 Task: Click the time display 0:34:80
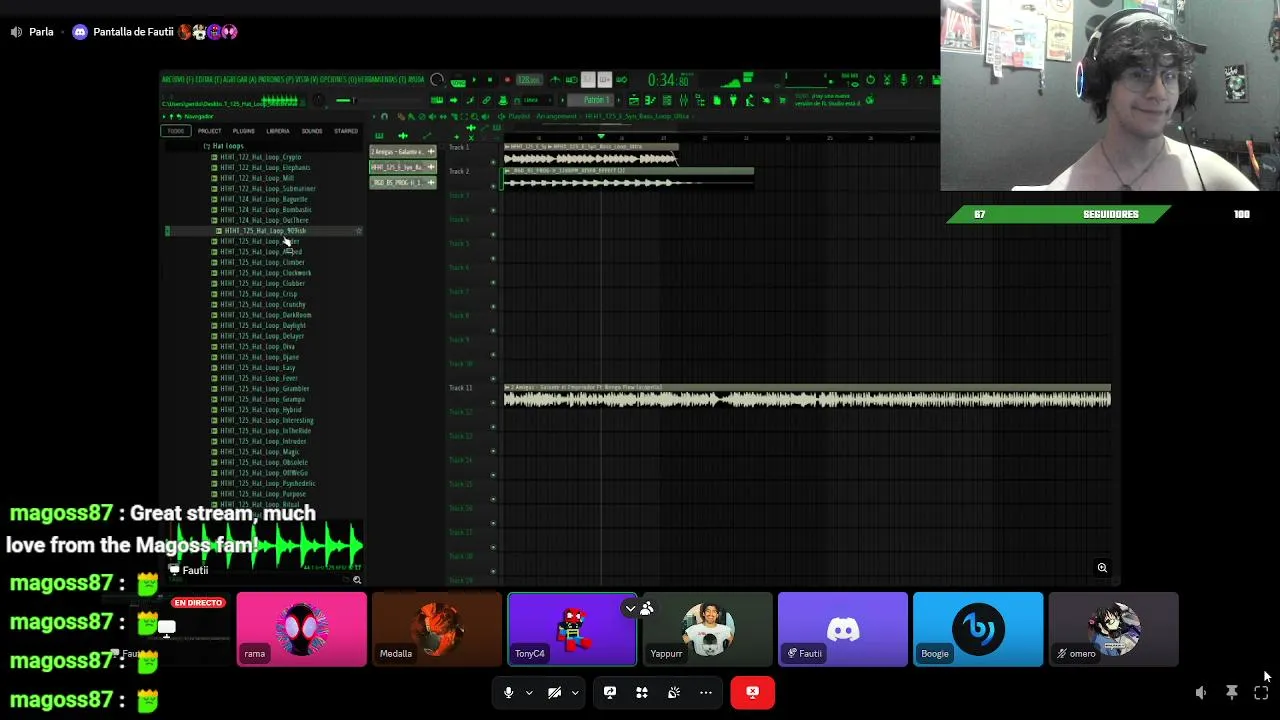pyautogui.click(x=669, y=80)
